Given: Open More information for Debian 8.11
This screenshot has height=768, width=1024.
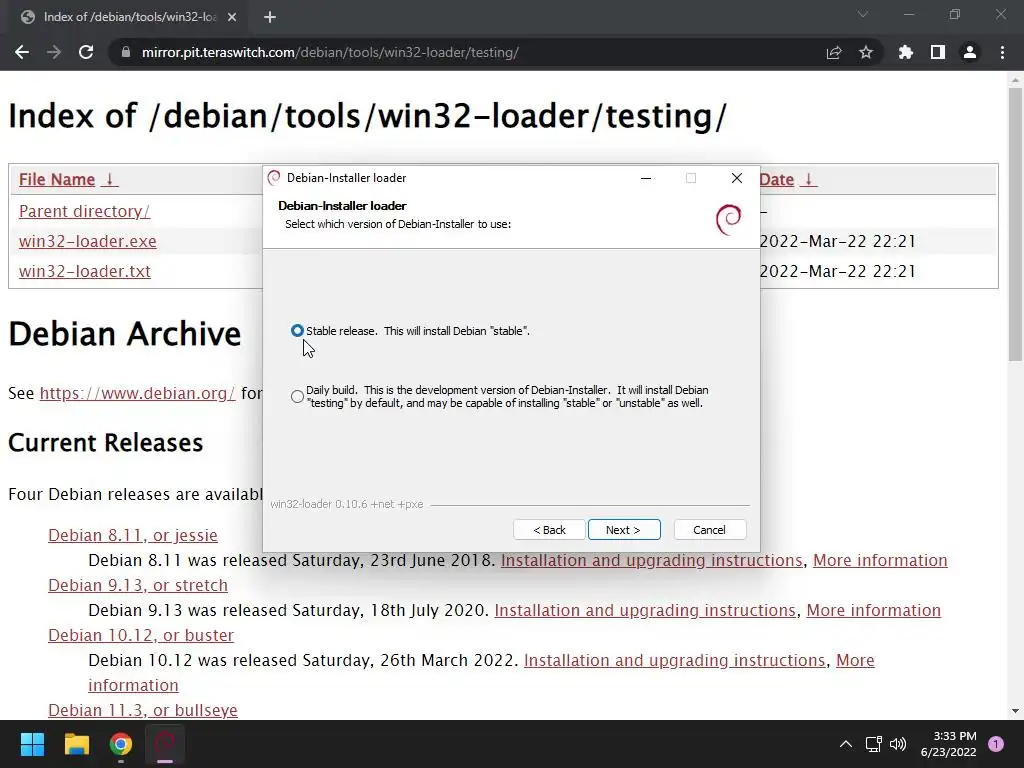Looking at the screenshot, I should click(x=880, y=560).
